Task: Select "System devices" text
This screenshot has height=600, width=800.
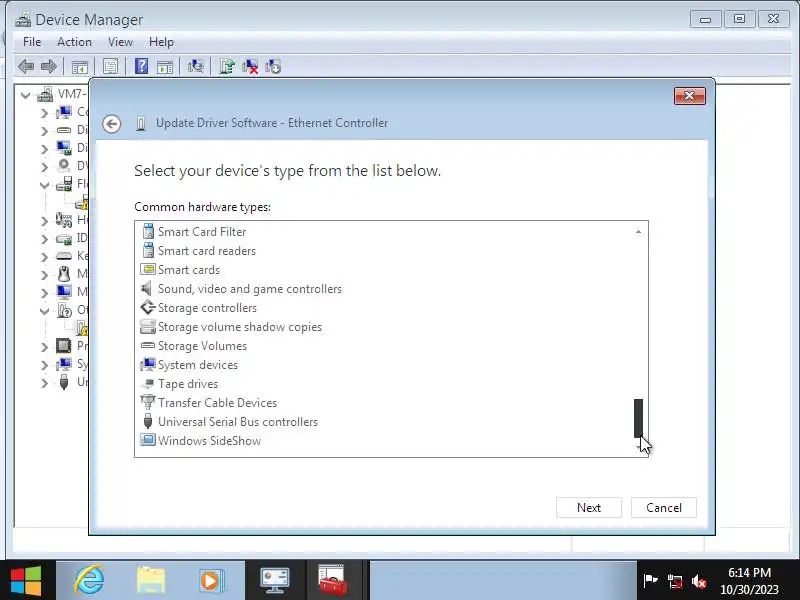Action: point(198,365)
